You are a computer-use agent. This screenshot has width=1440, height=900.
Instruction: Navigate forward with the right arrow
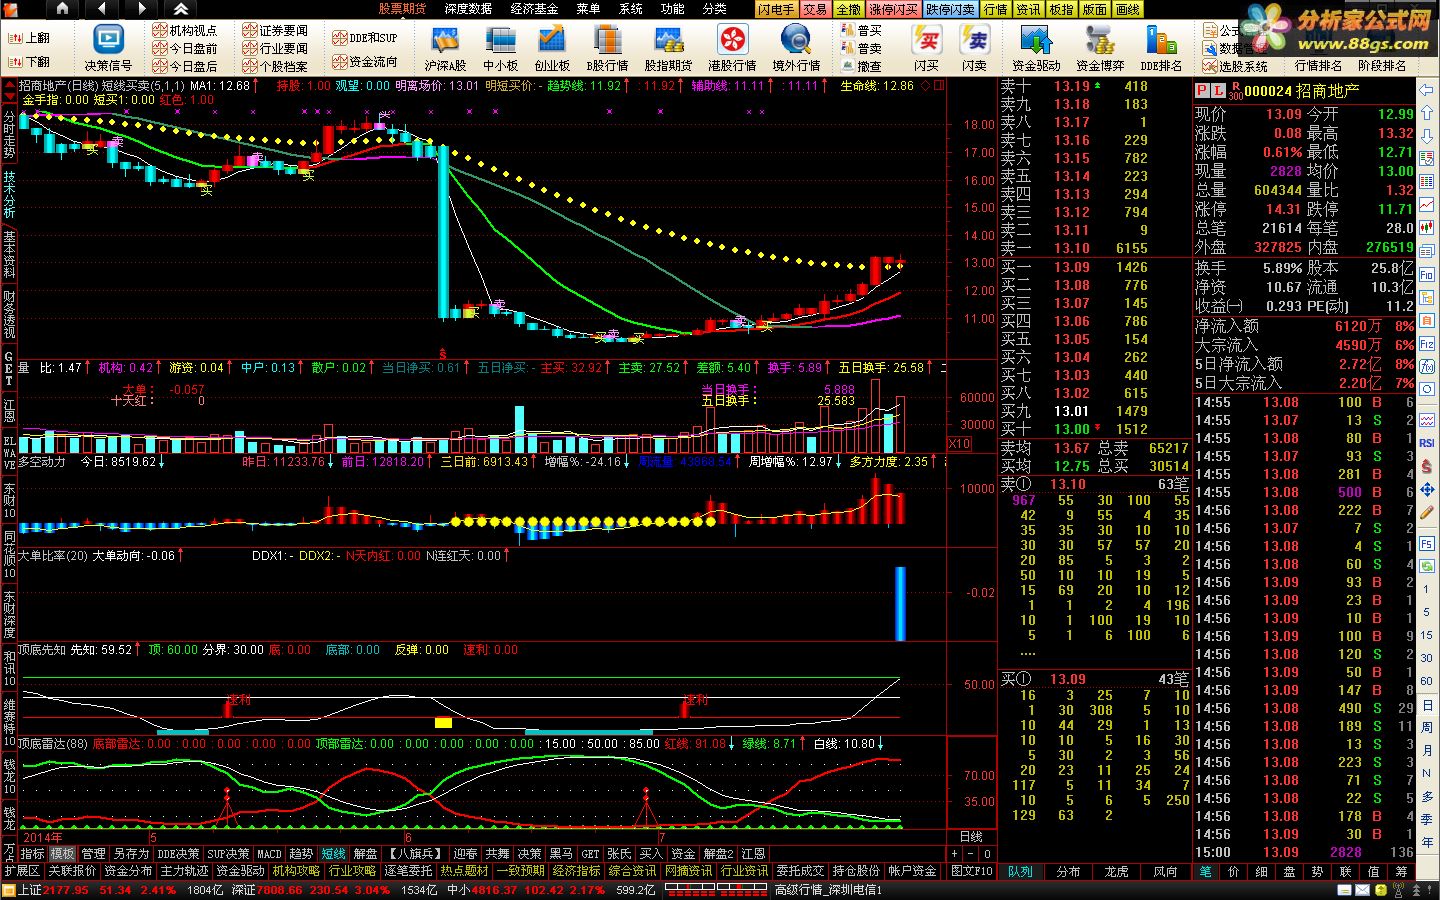click(141, 9)
